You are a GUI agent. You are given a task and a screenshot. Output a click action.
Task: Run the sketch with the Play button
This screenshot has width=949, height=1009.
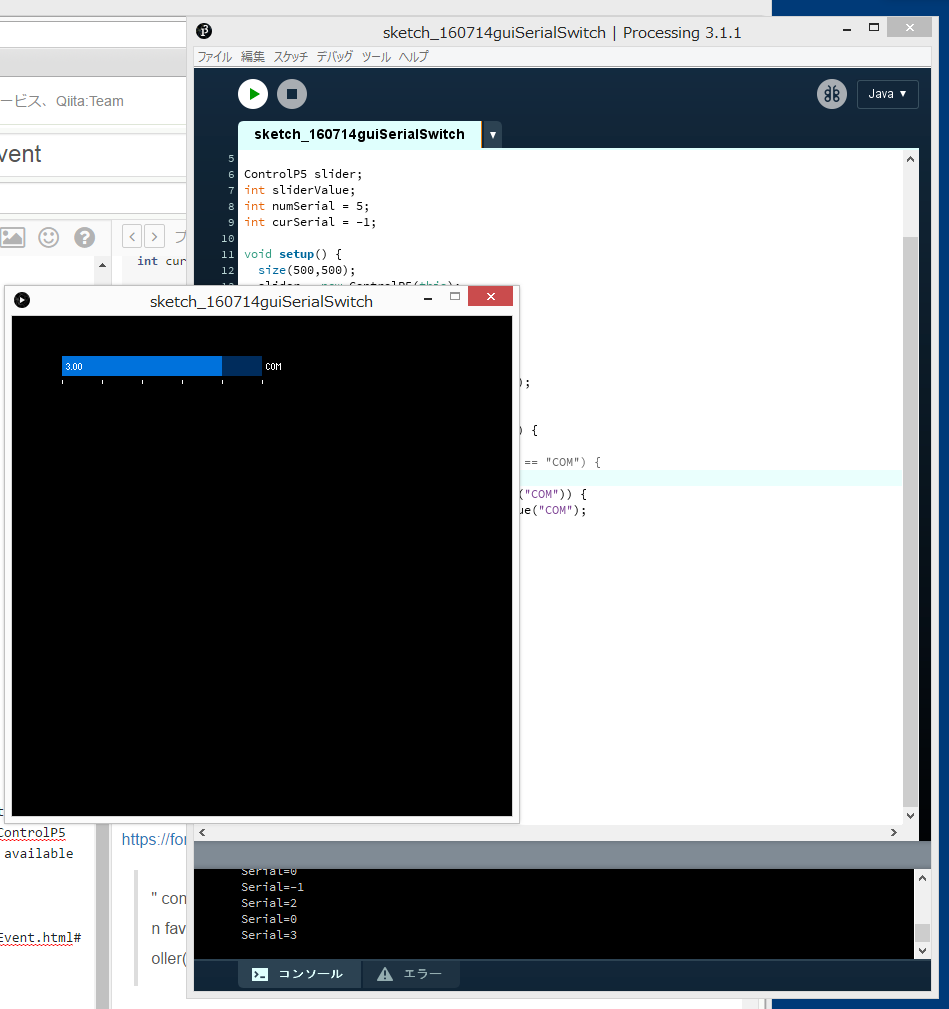(x=252, y=93)
